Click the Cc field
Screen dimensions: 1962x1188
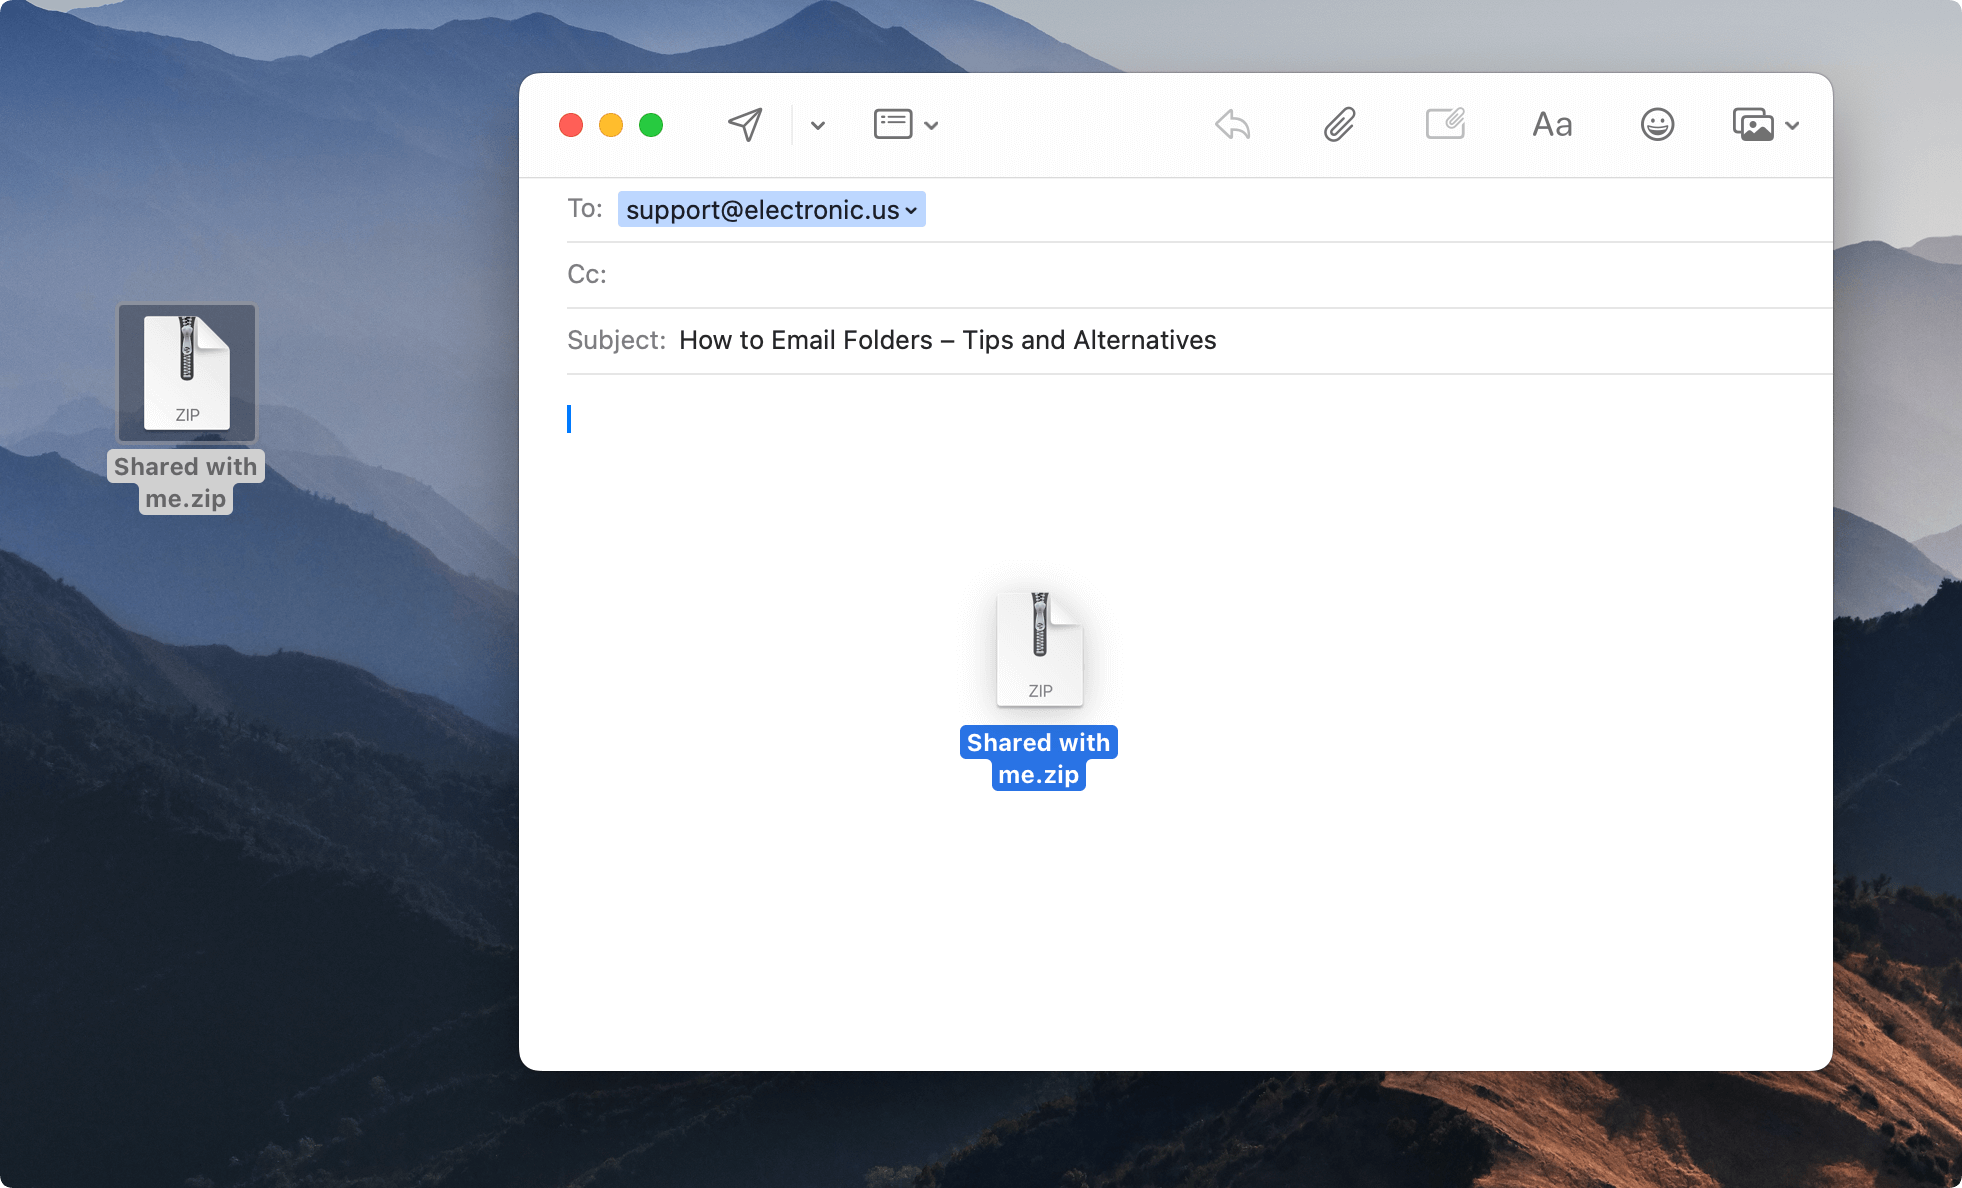point(800,274)
